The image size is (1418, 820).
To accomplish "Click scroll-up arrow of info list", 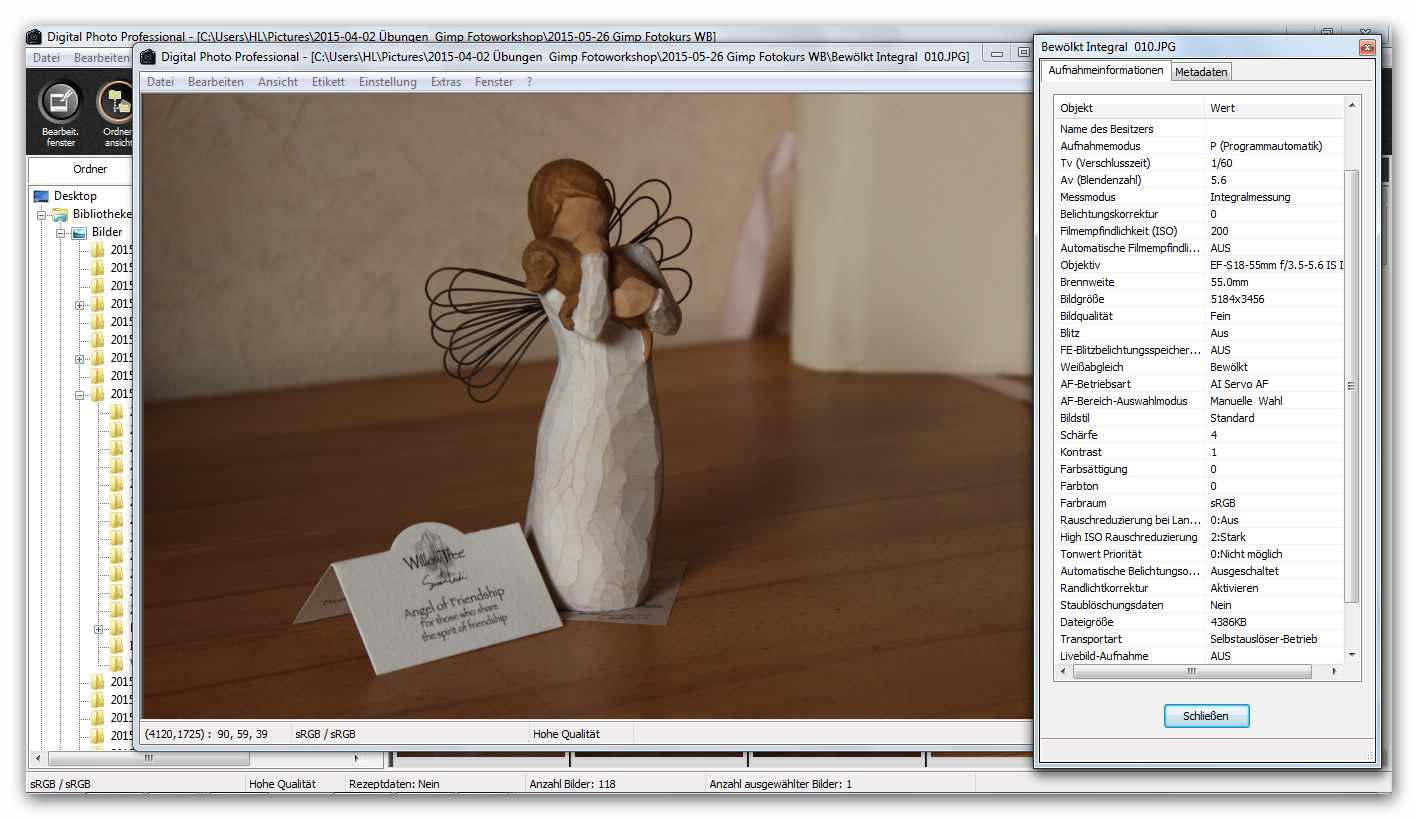I will tap(1352, 105).
